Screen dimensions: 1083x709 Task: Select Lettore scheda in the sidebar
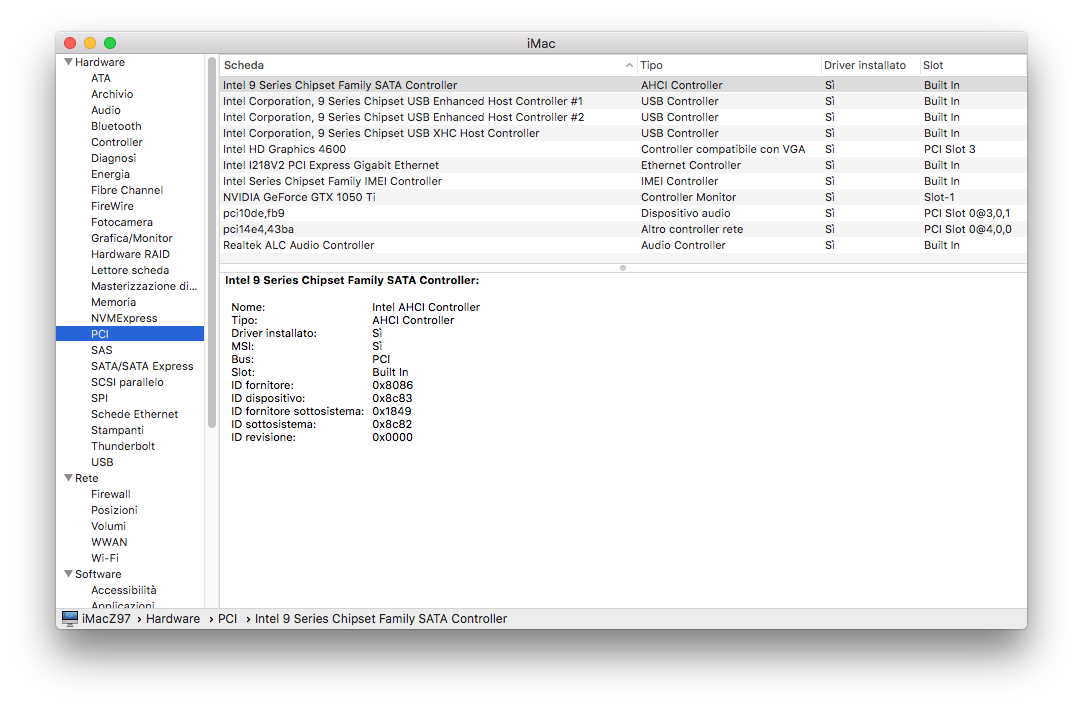click(x=130, y=270)
